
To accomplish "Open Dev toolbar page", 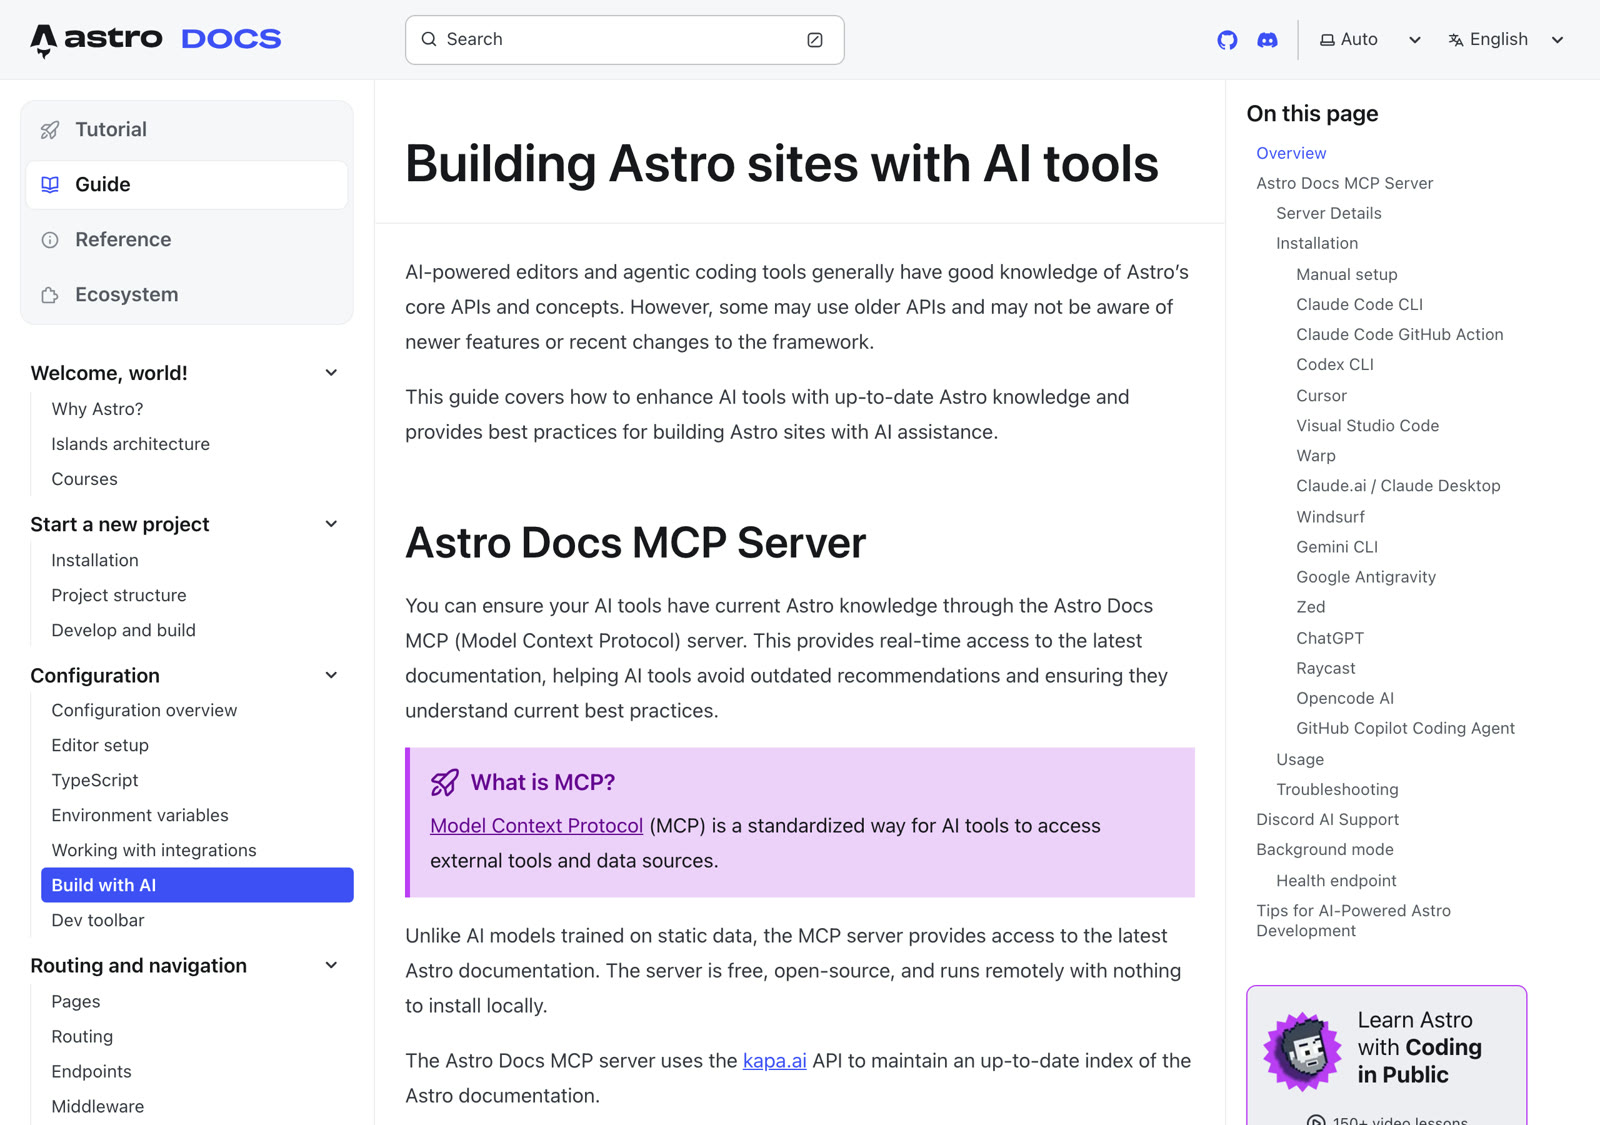I will coord(98,920).
